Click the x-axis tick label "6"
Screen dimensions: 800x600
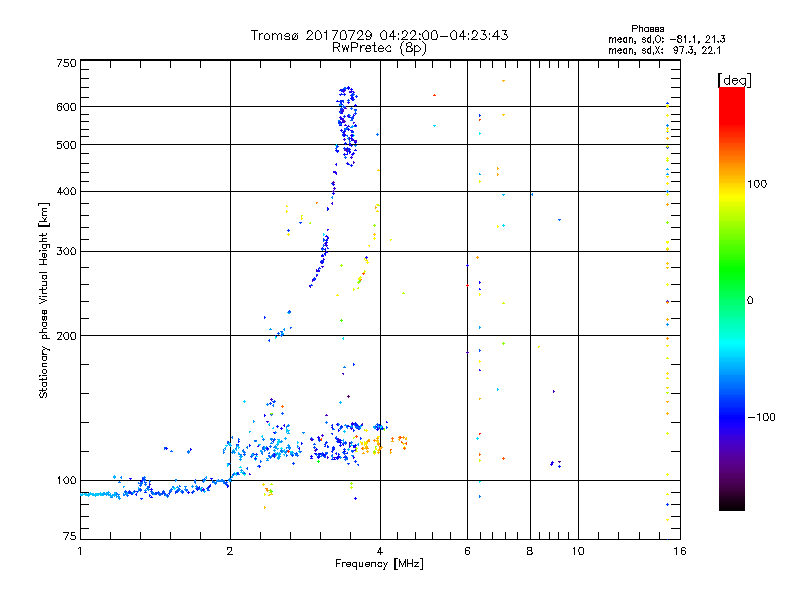(467, 551)
